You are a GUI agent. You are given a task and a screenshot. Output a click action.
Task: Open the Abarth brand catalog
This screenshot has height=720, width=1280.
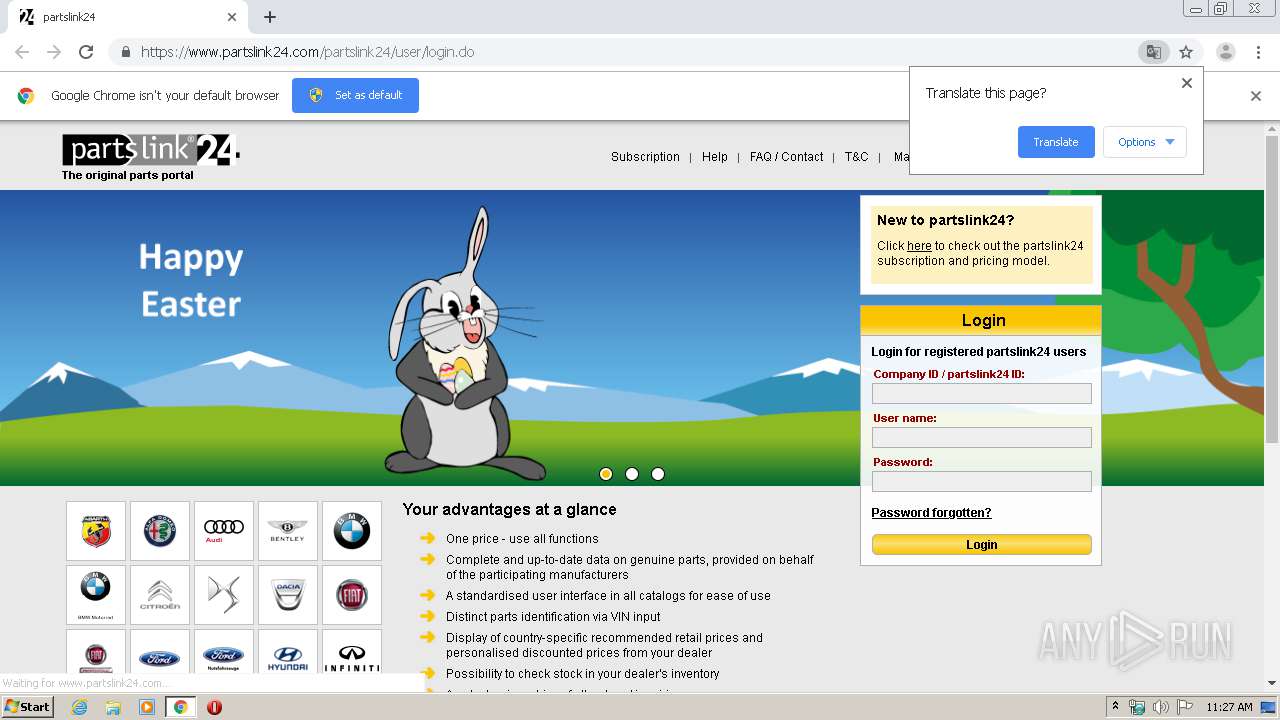[x=96, y=531]
